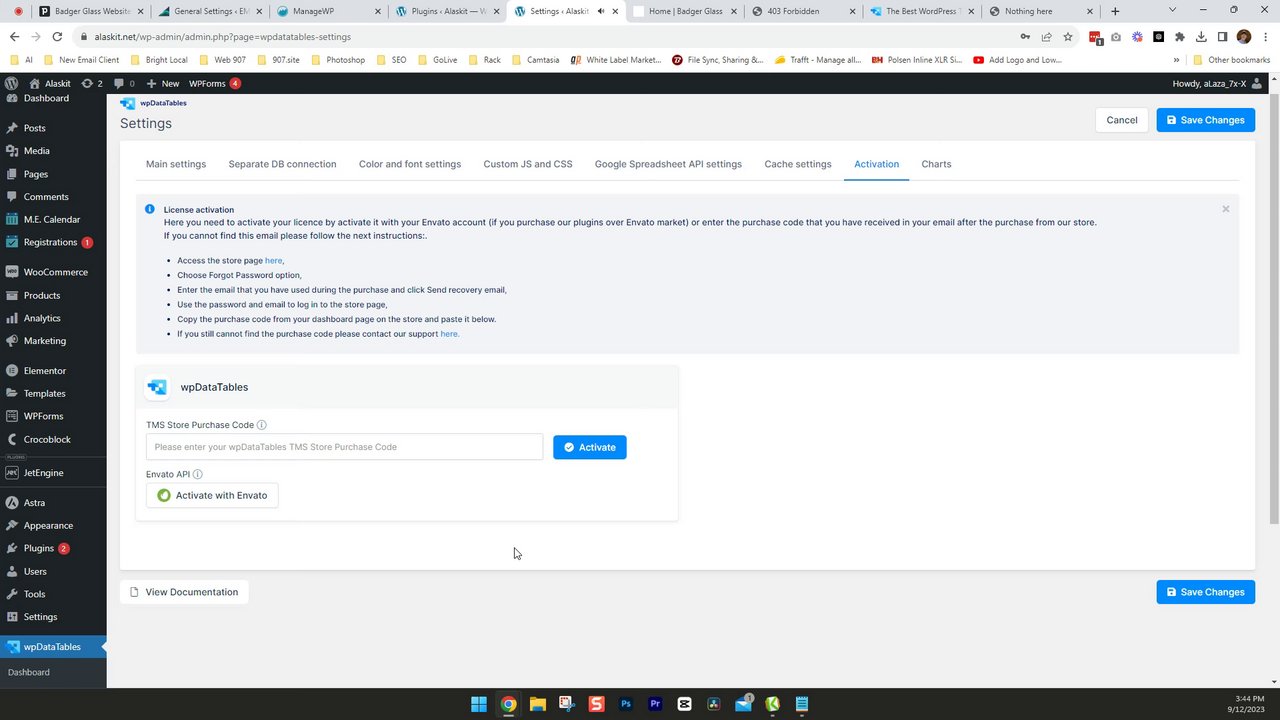Image resolution: width=1280 pixels, height=720 pixels.
Task: Open File Explorer from the taskbar
Action: pyautogui.click(x=537, y=704)
